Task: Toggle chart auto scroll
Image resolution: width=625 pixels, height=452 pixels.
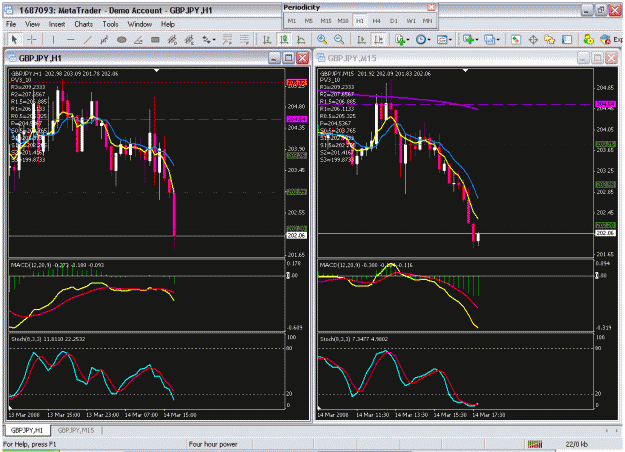Action: (361, 39)
